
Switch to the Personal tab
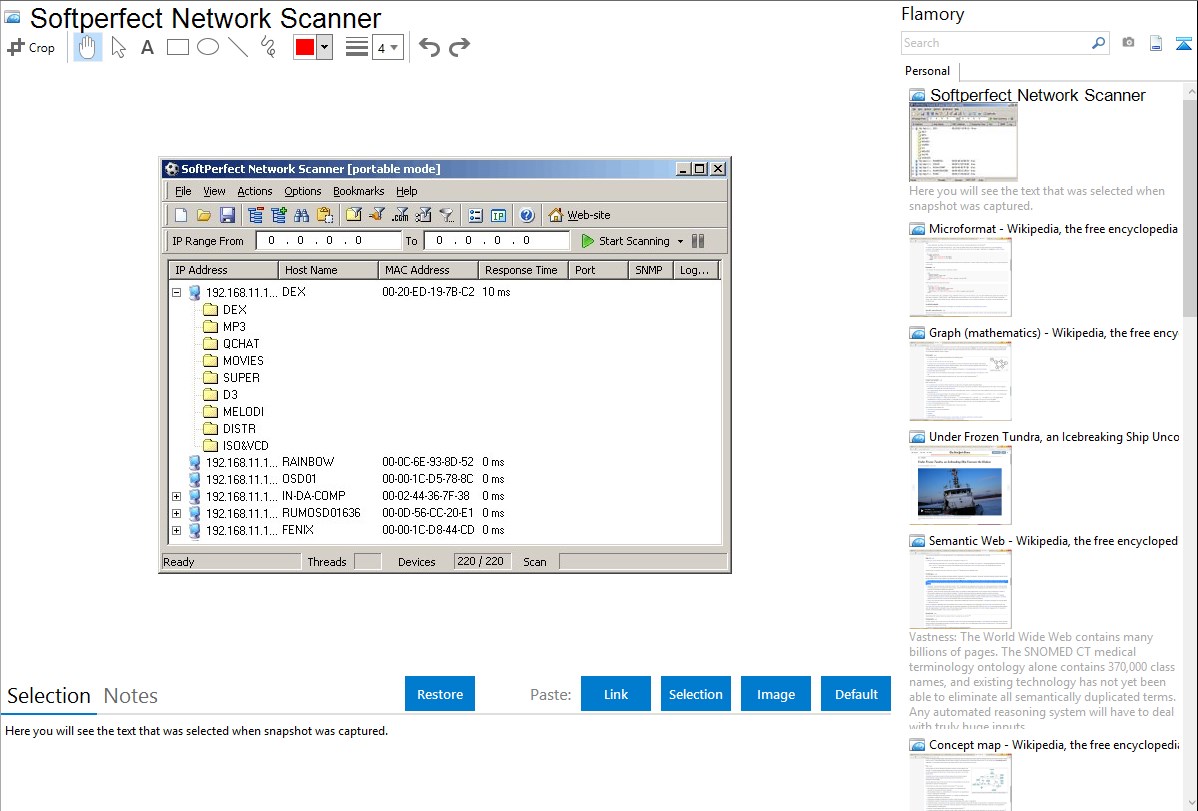point(928,71)
